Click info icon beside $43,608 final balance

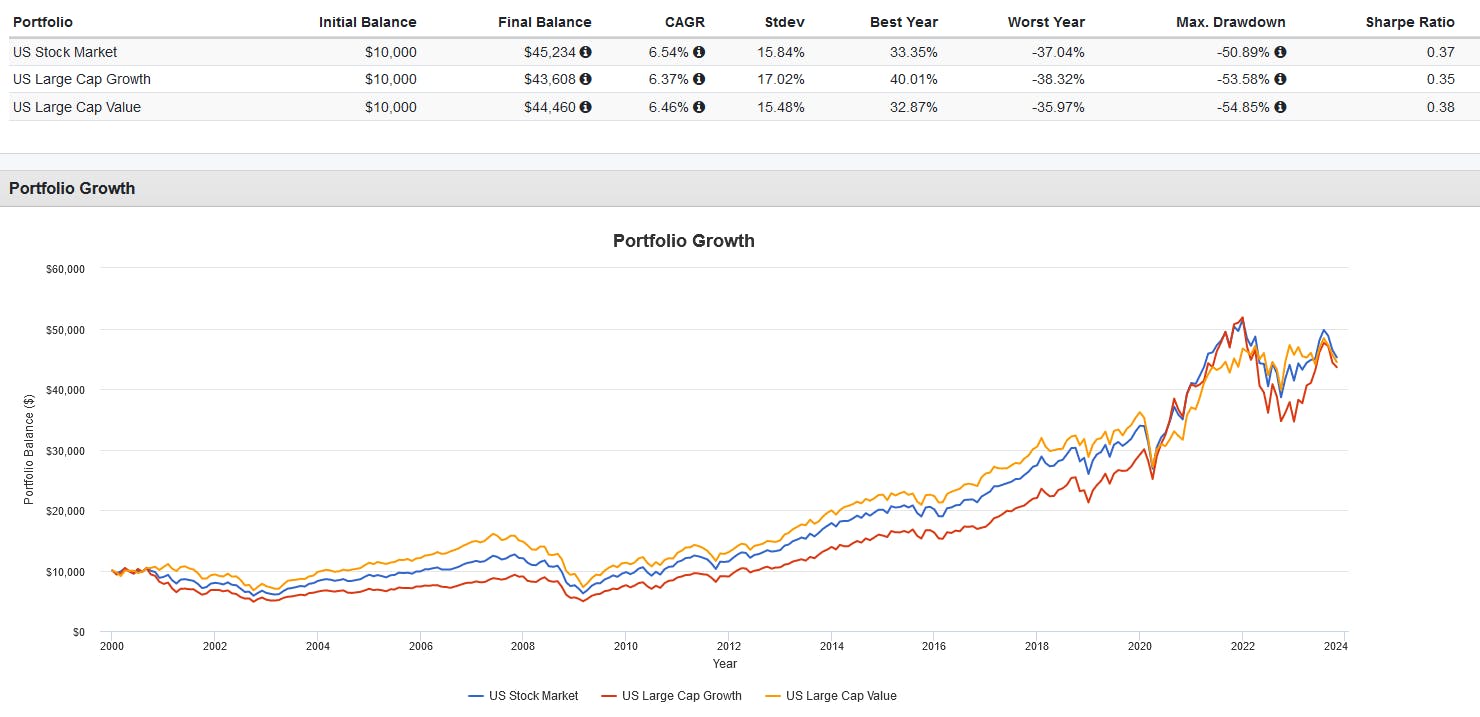point(586,79)
